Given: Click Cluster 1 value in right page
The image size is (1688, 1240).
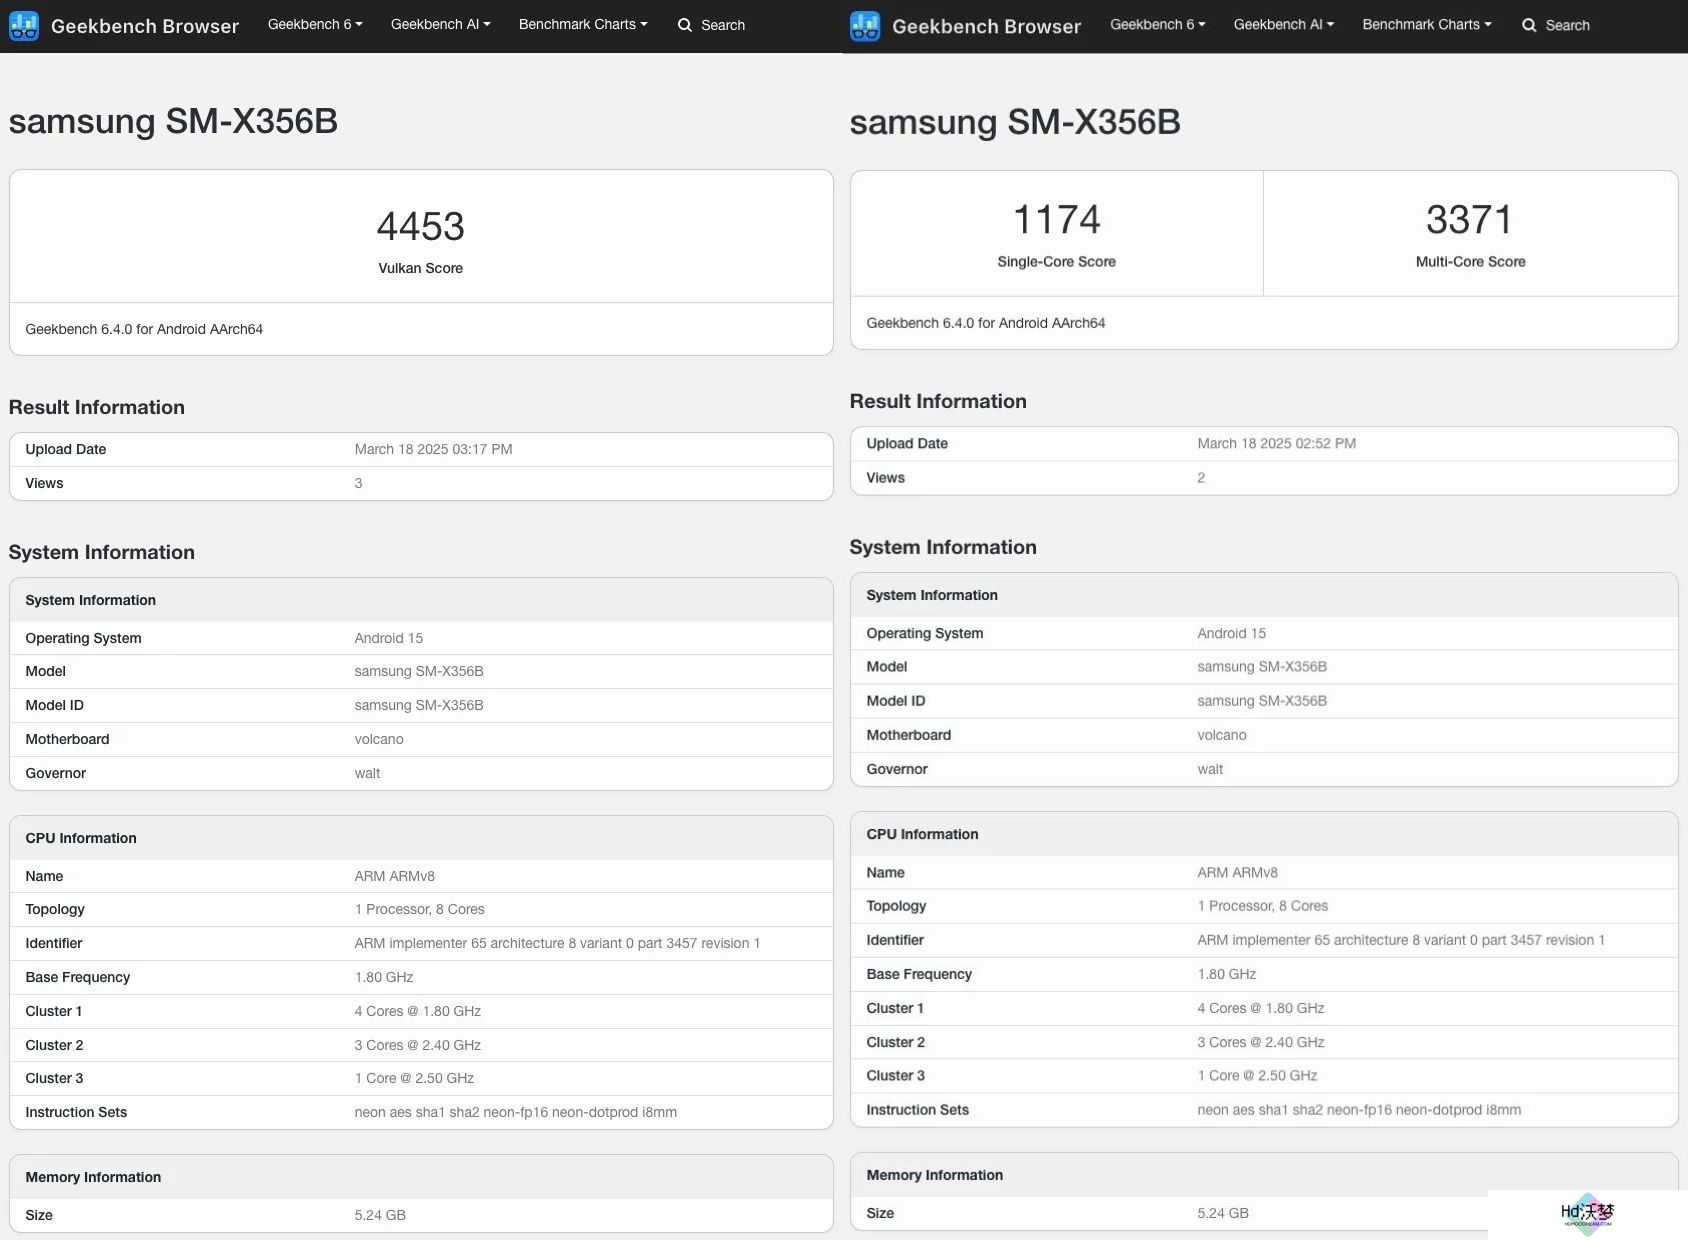Looking at the screenshot, I should 1260,1008.
